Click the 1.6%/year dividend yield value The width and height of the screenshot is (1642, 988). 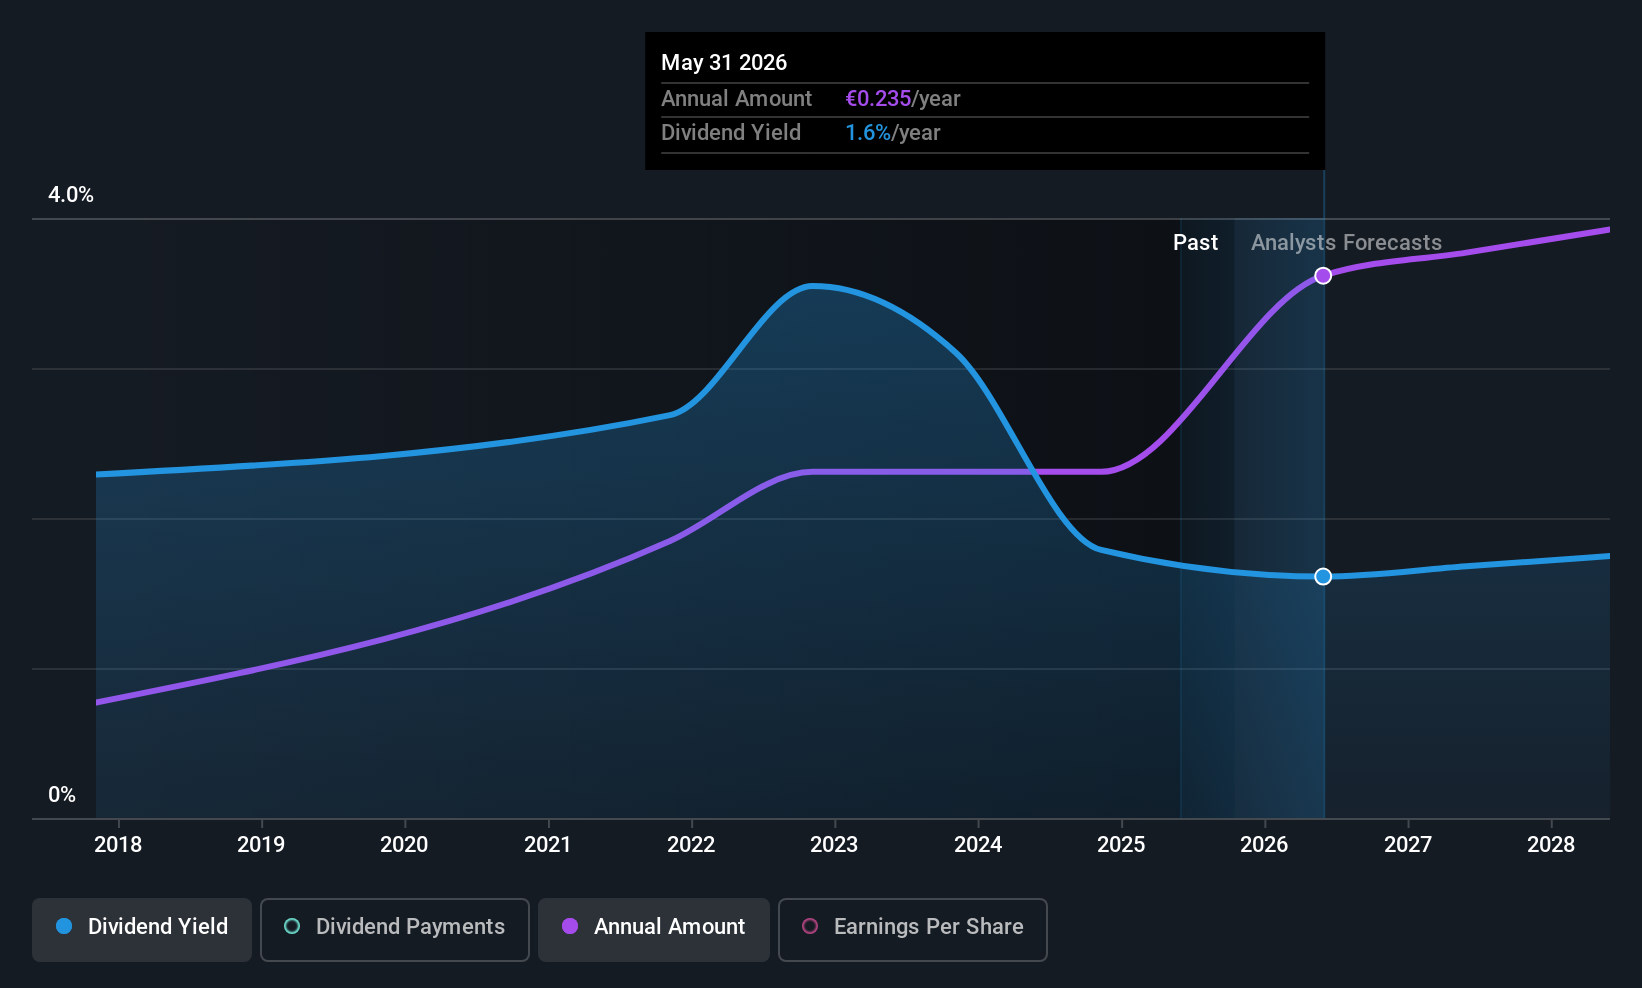click(x=892, y=133)
